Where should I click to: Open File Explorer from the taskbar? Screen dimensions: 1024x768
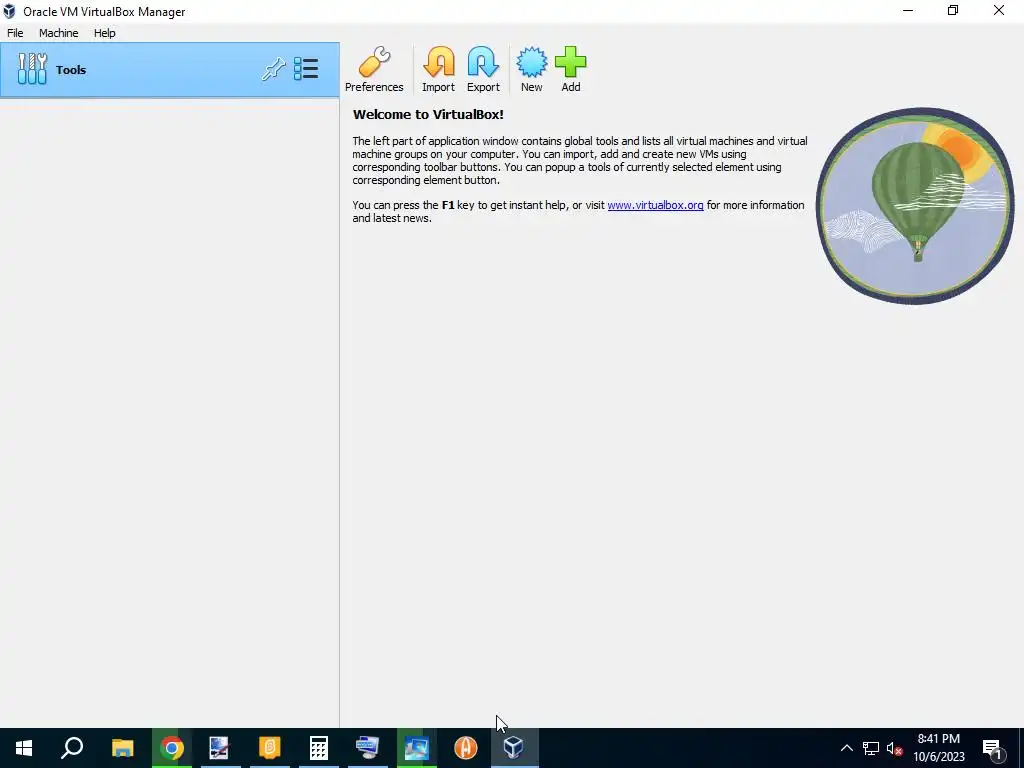[122, 748]
